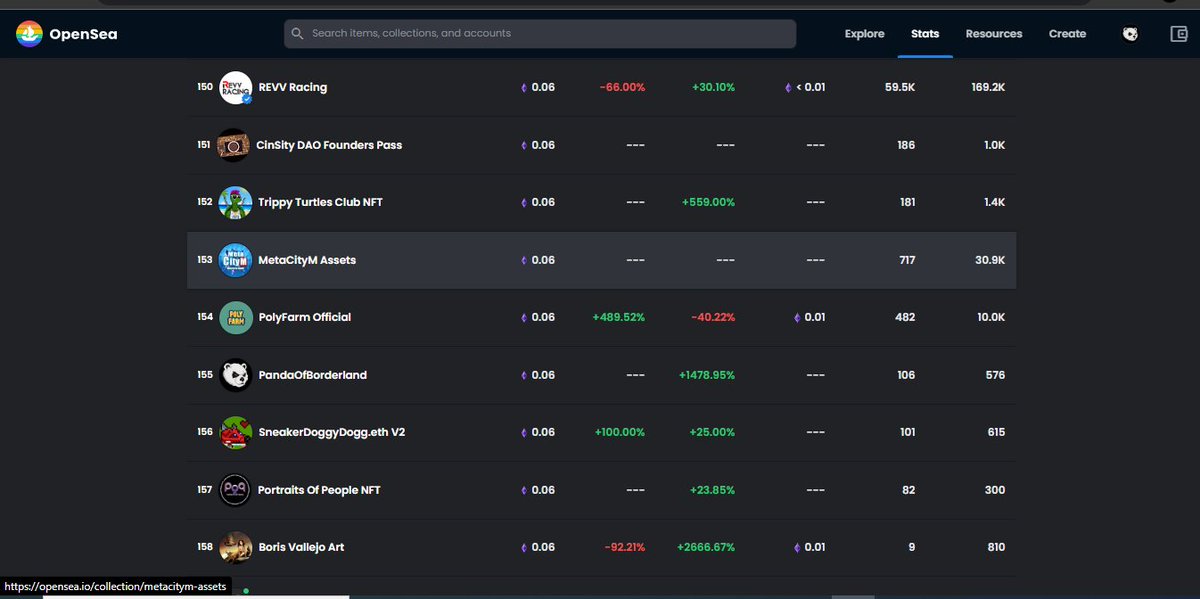
Task: Click the ETH icon in the PolyFarm floor price
Action: [x=798, y=318]
